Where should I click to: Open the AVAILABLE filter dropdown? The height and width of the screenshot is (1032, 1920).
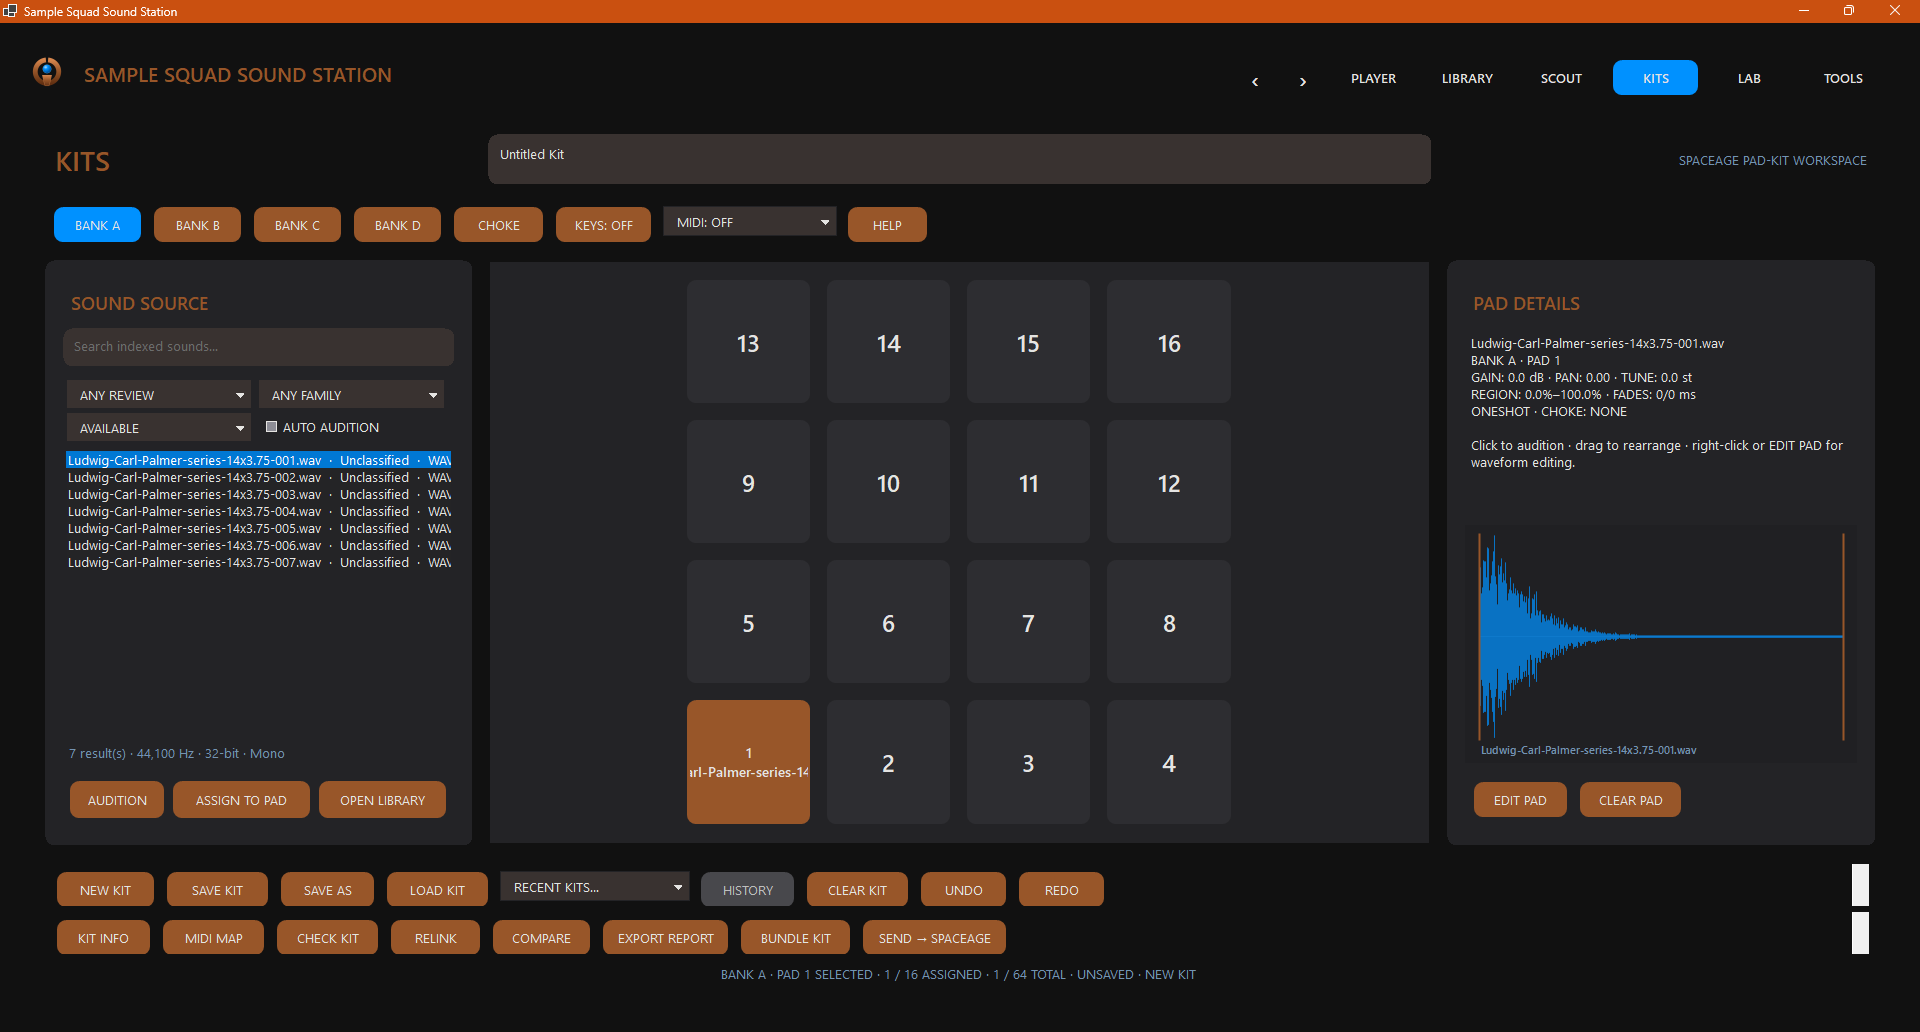(159, 428)
